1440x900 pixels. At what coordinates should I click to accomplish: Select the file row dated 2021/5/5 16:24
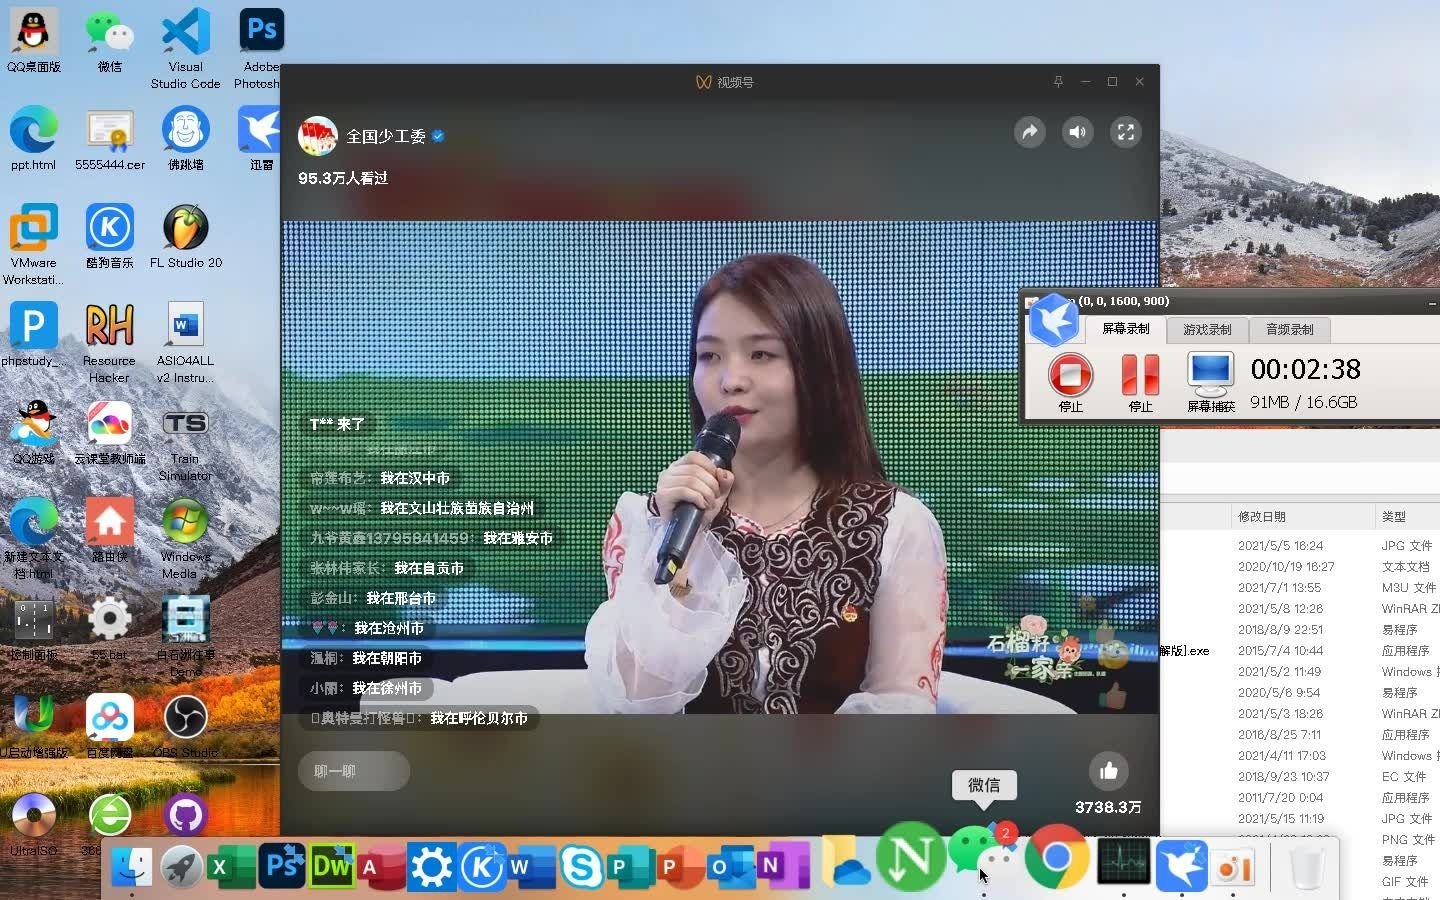click(1300, 545)
